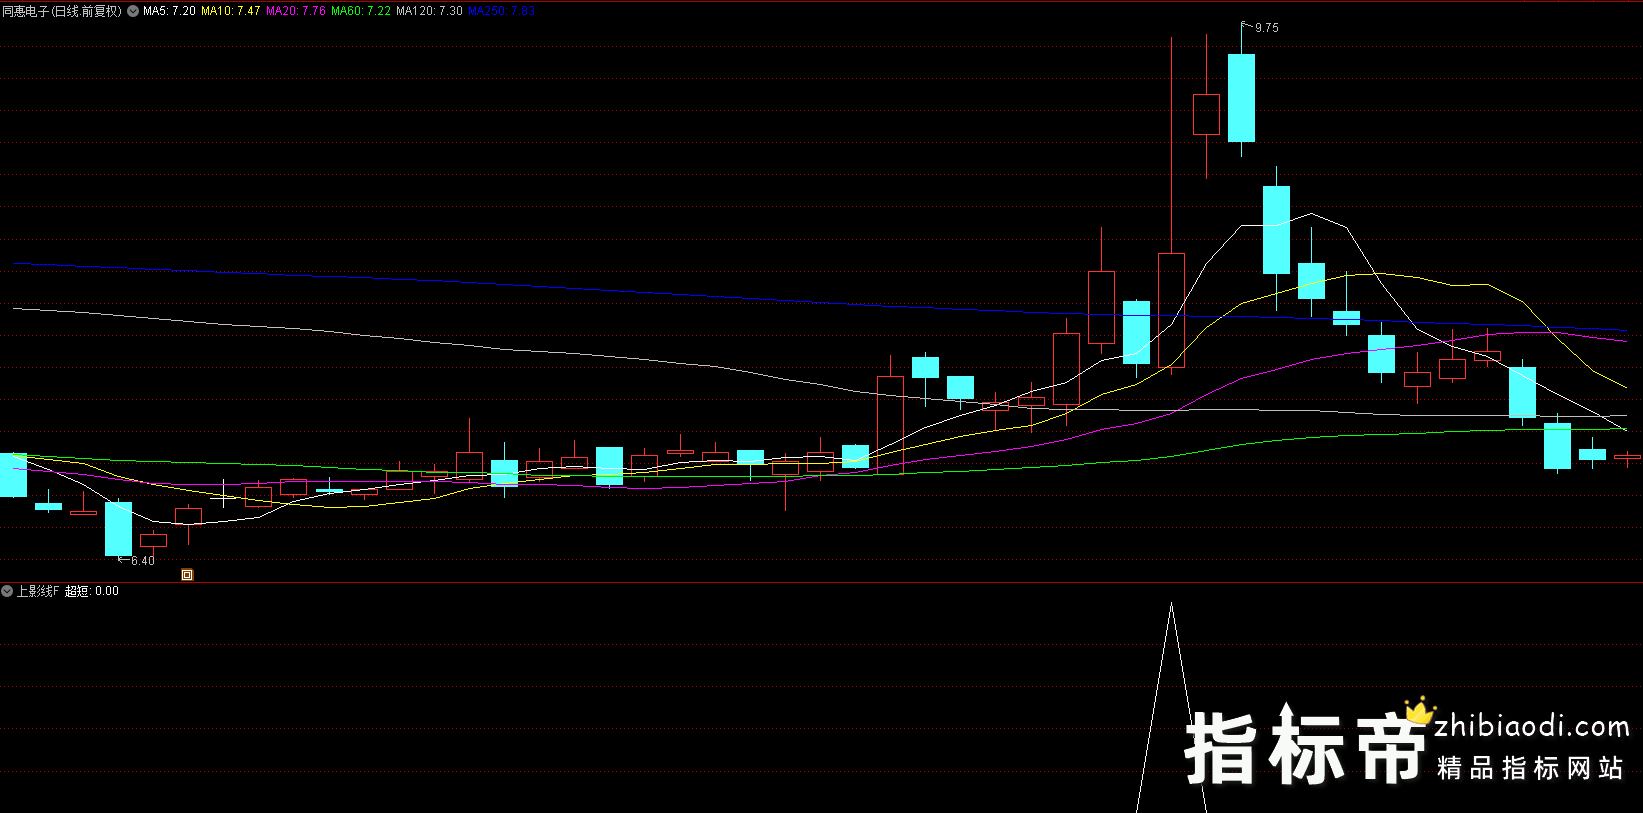Click the blue MA250: 7.83 label

[502, 11]
